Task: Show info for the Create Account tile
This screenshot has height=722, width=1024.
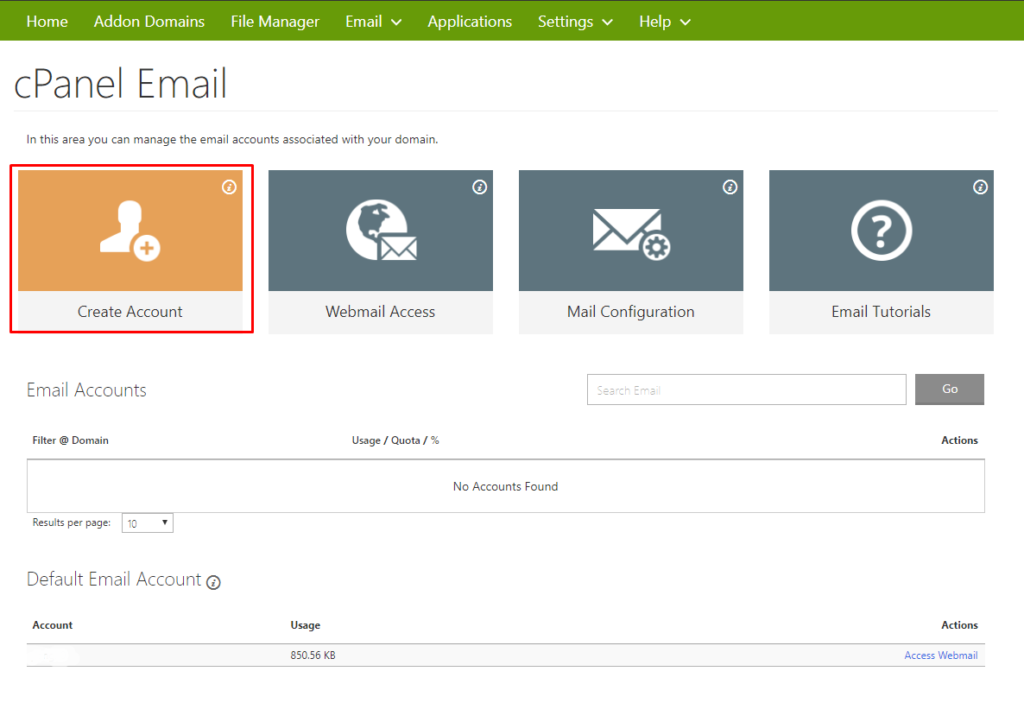Action: [x=229, y=187]
